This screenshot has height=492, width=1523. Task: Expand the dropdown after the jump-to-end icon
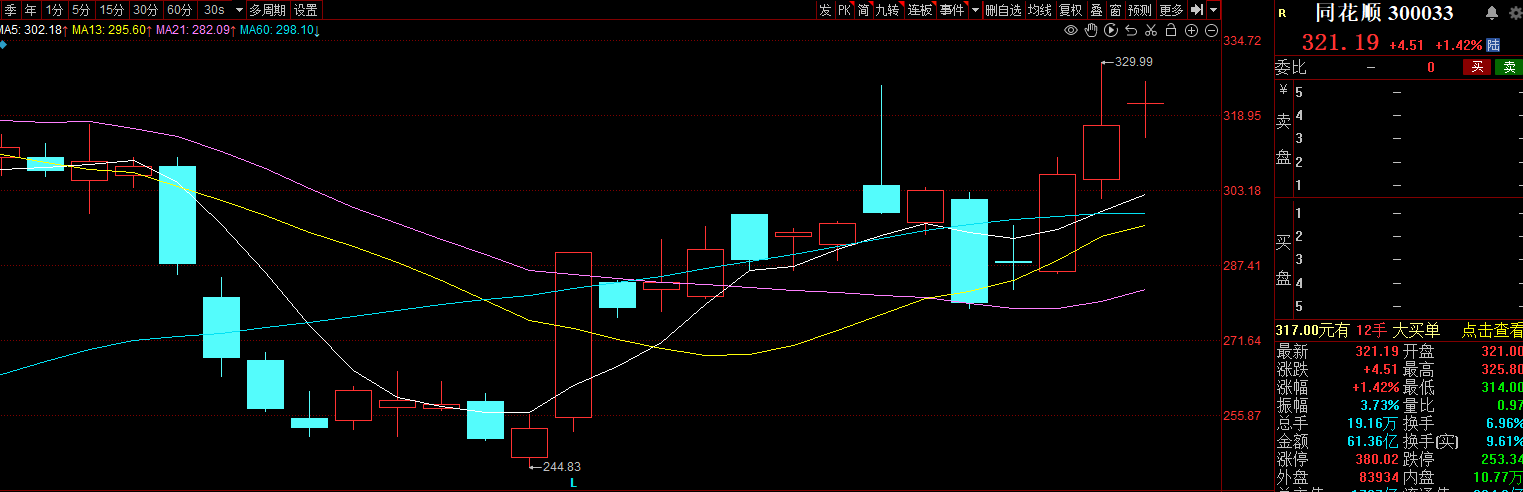(x=1213, y=10)
